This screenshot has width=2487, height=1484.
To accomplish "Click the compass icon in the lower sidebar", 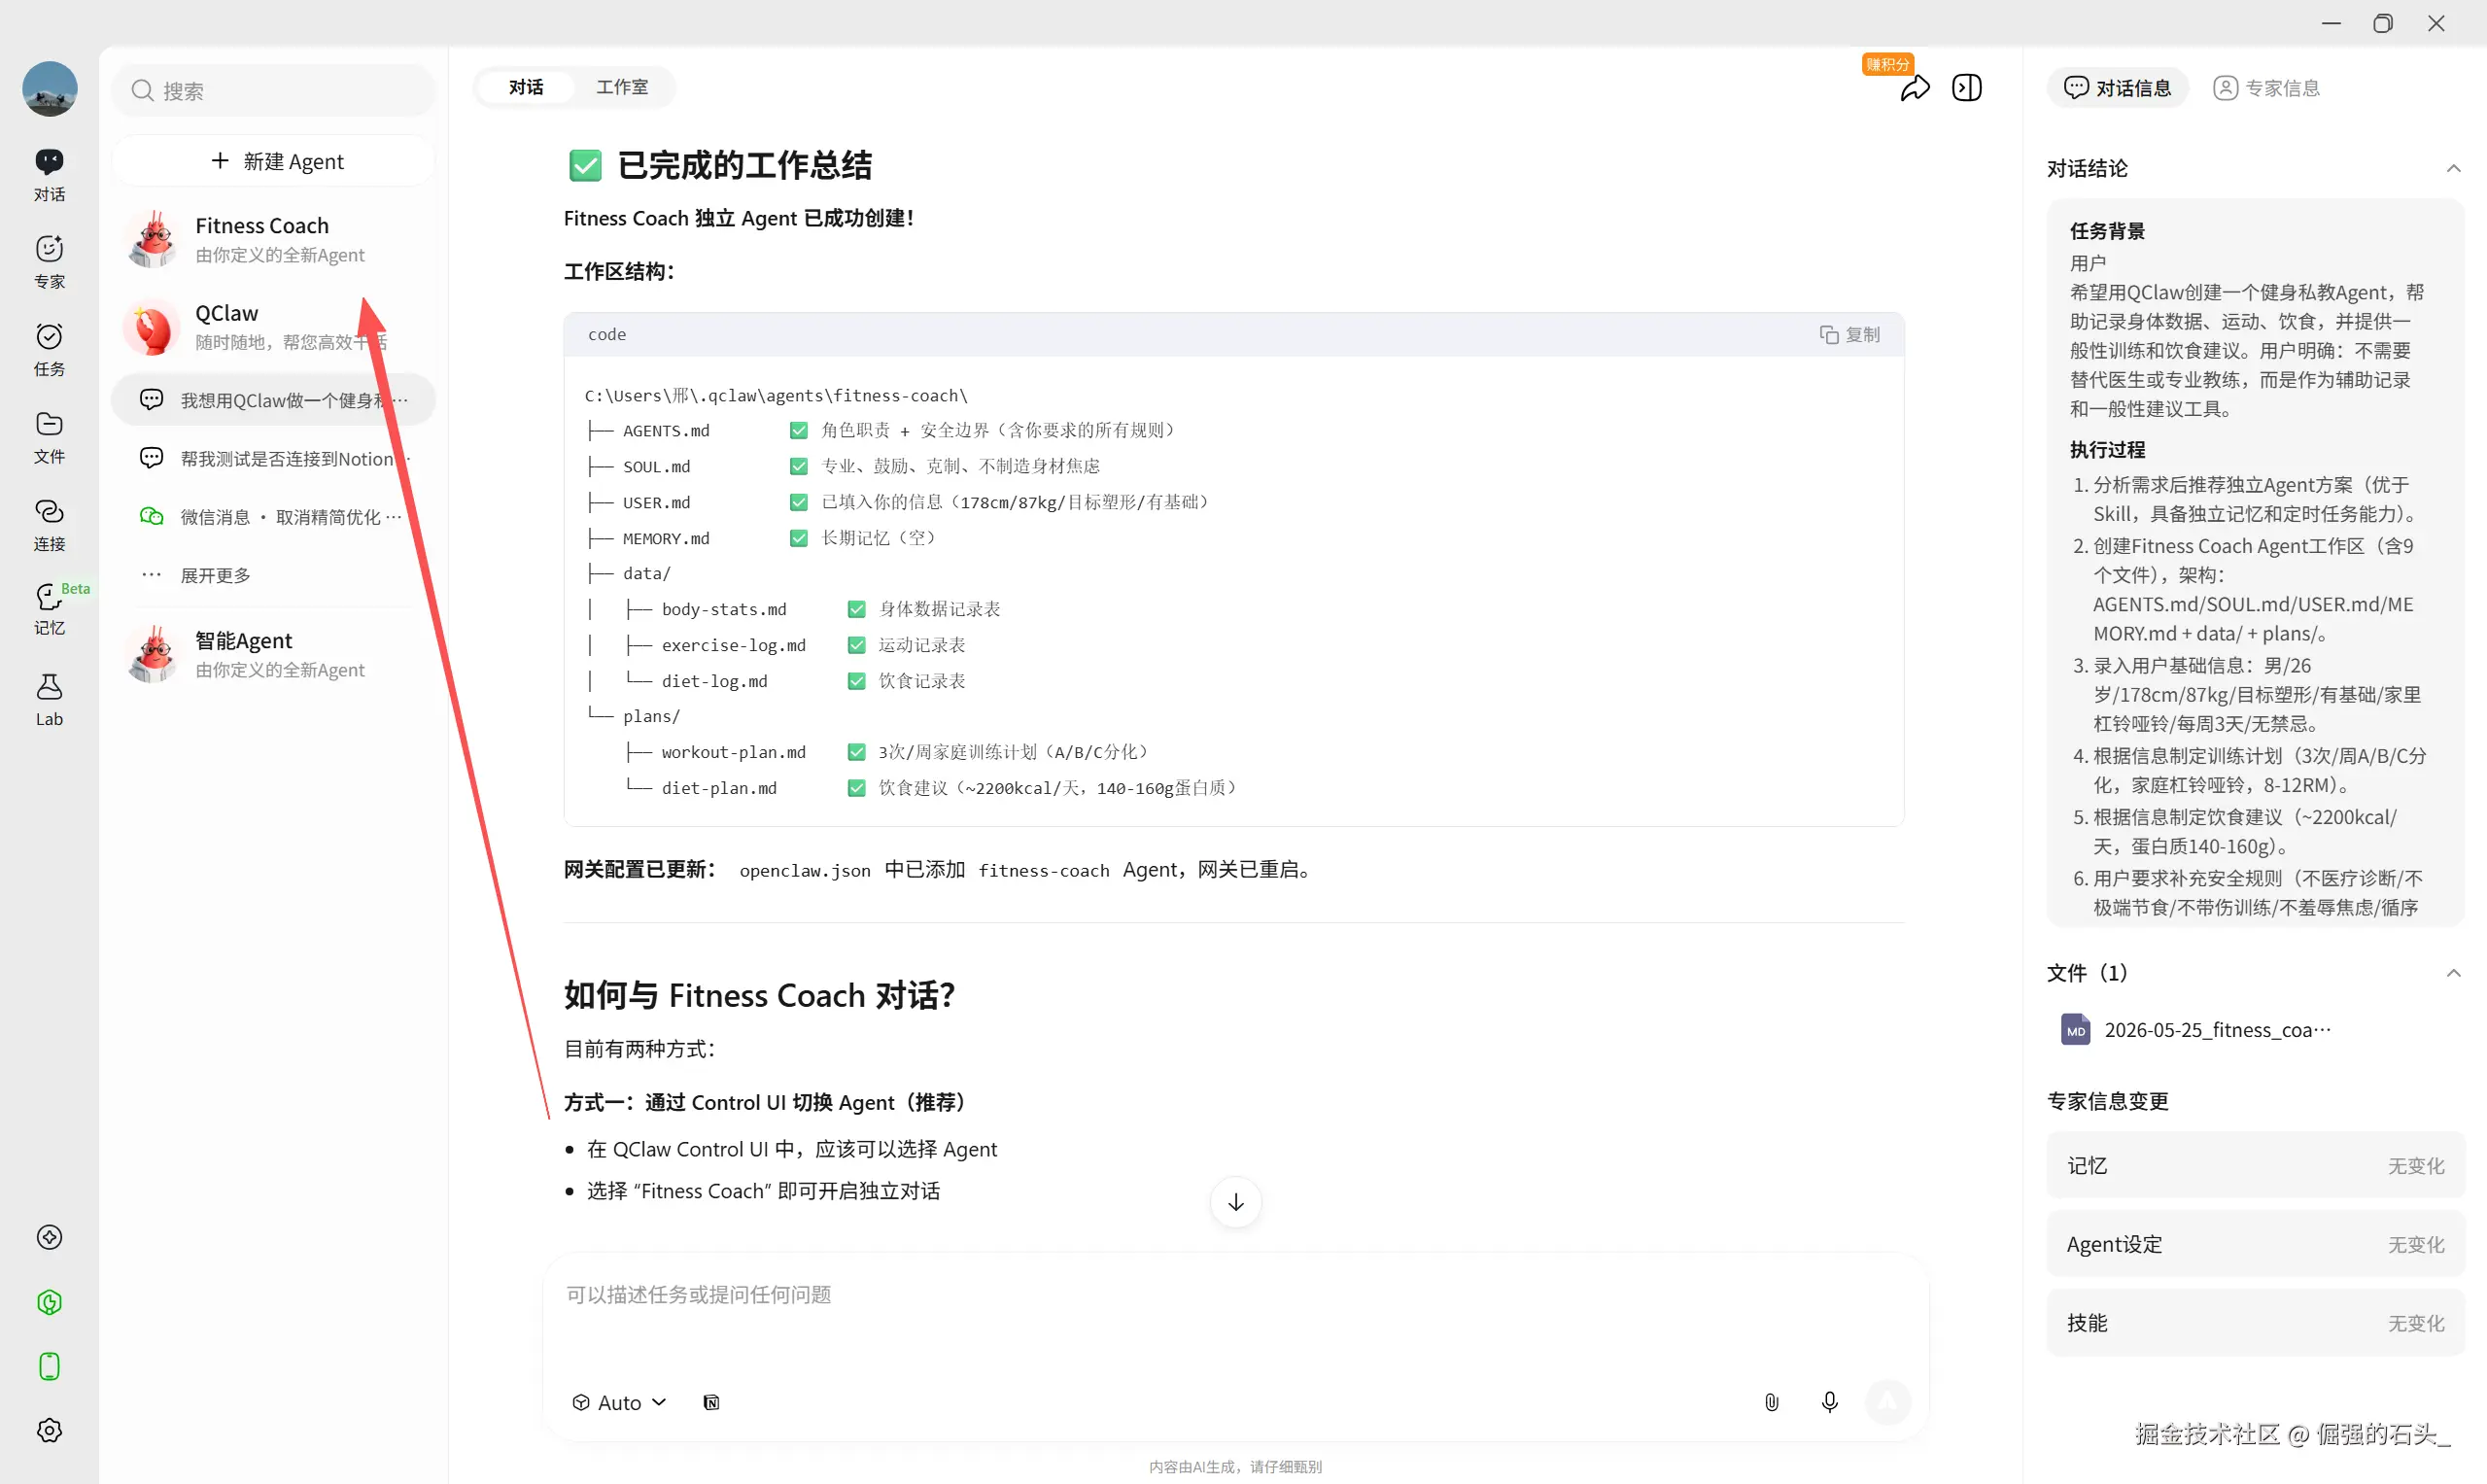I will point(49,1237).
